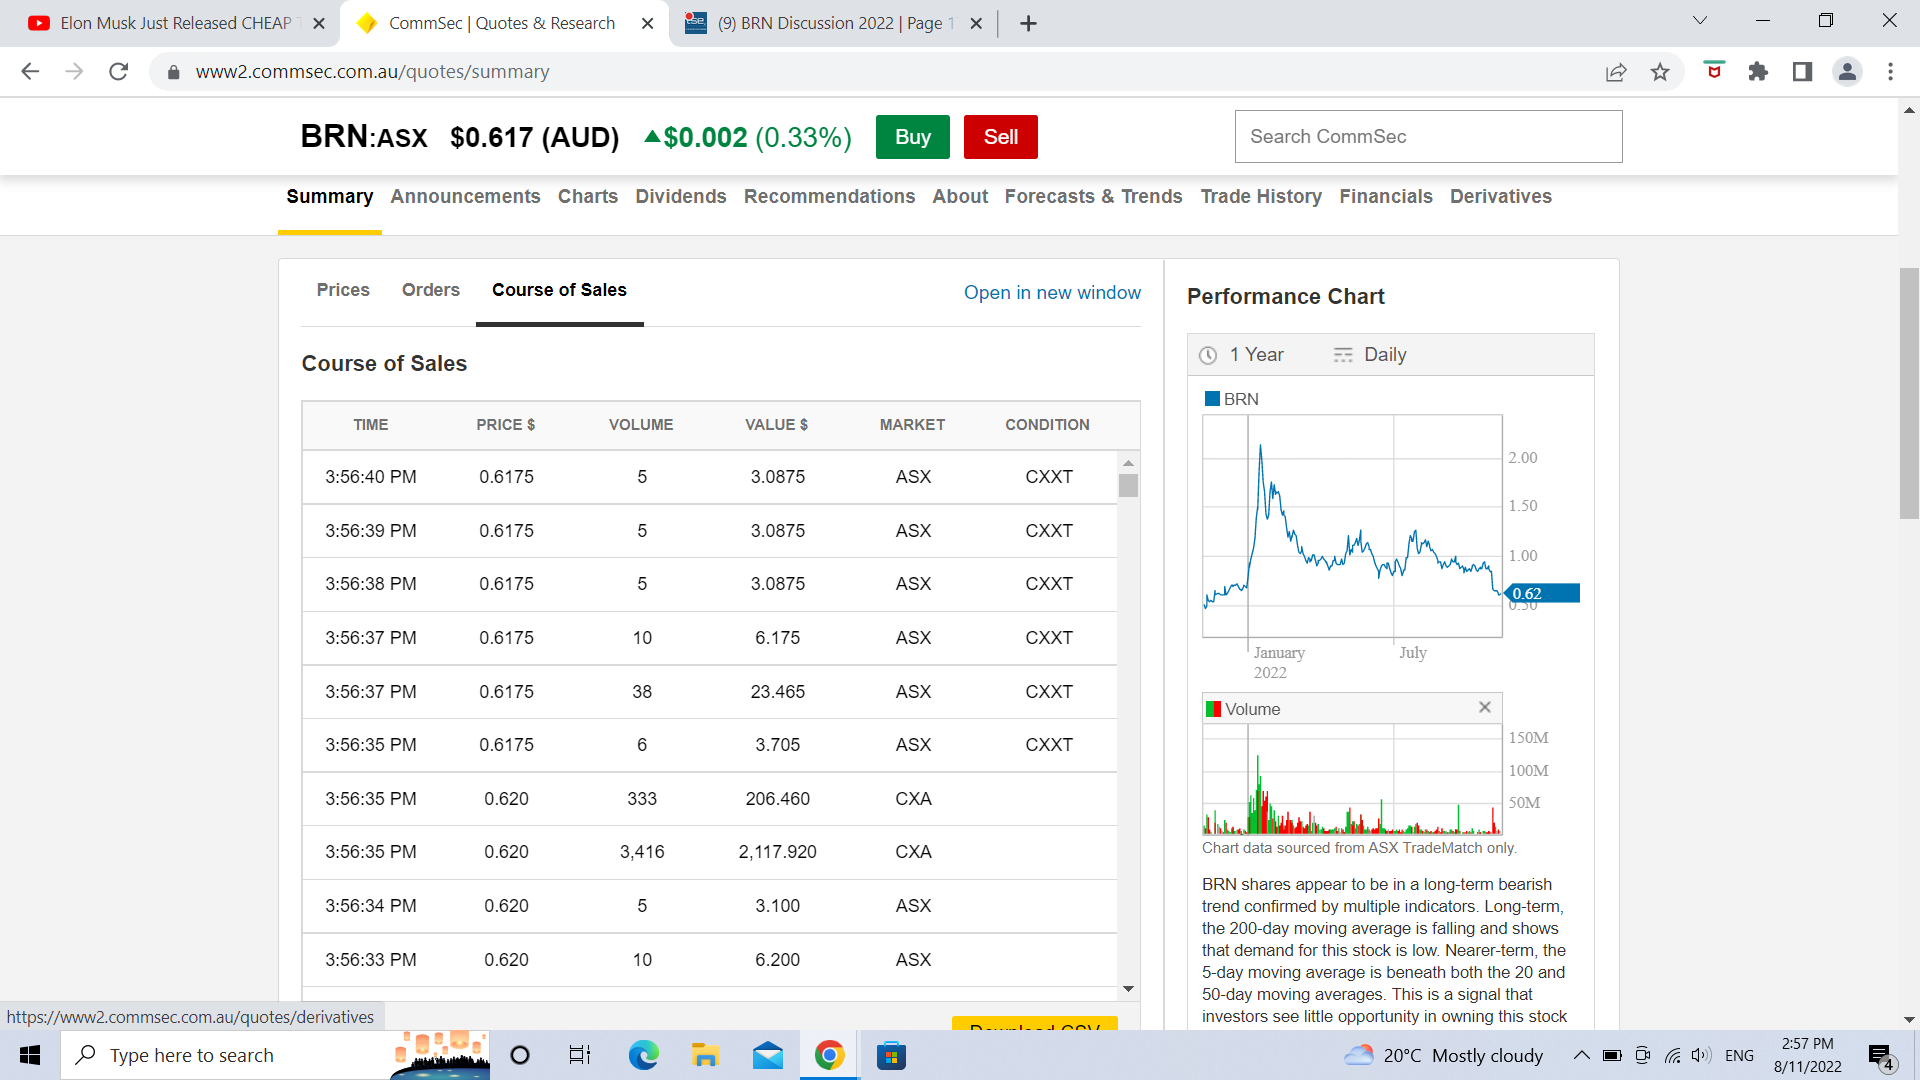
Task: Open the Chrome profile avatar icon
Action: pos(1847,72)
